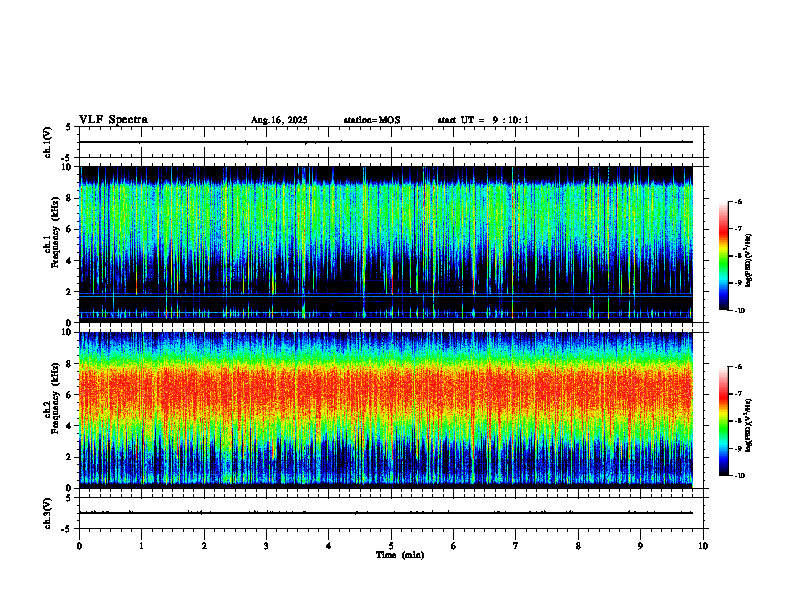Viewport: 792px width, 612px height.
Task: Click time axis tick label "4"
Action: click(x=328, y=546)
